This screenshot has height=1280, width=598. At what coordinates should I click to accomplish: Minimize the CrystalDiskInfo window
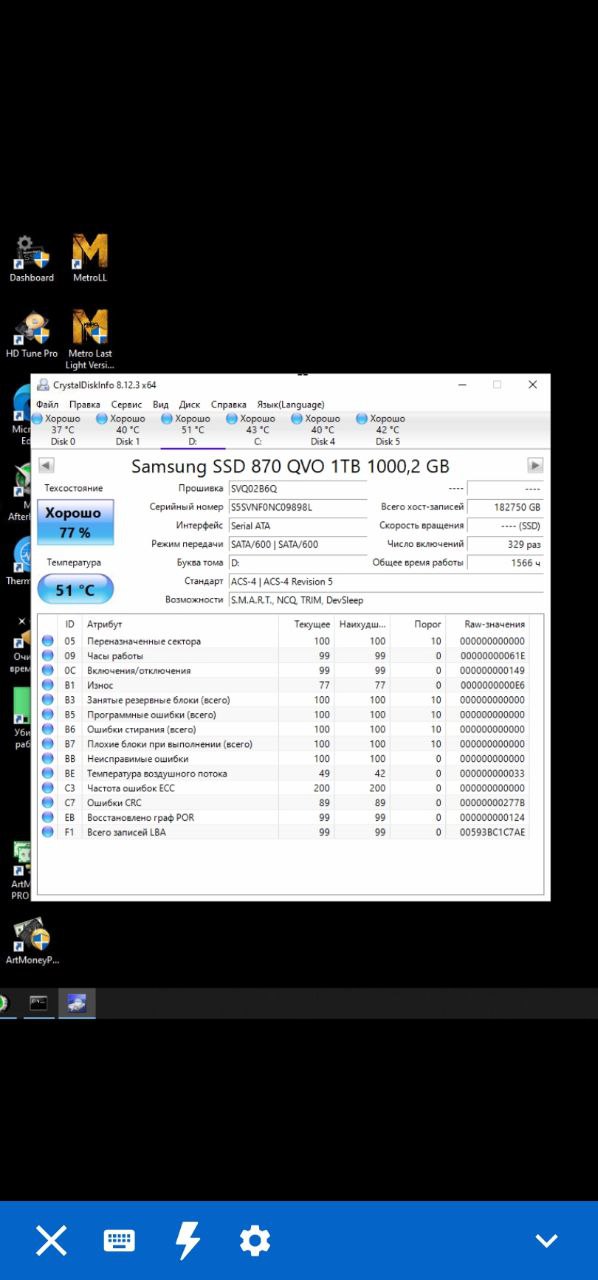(x=462, y=385)
